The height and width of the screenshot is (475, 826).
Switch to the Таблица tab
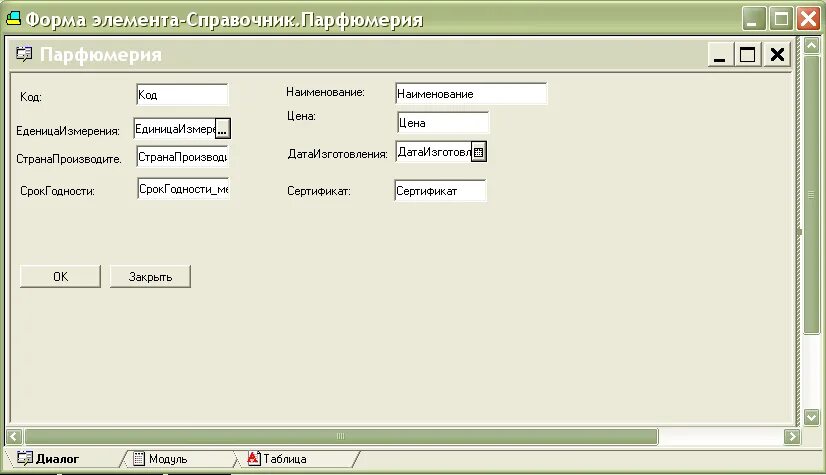pos(284,459)
